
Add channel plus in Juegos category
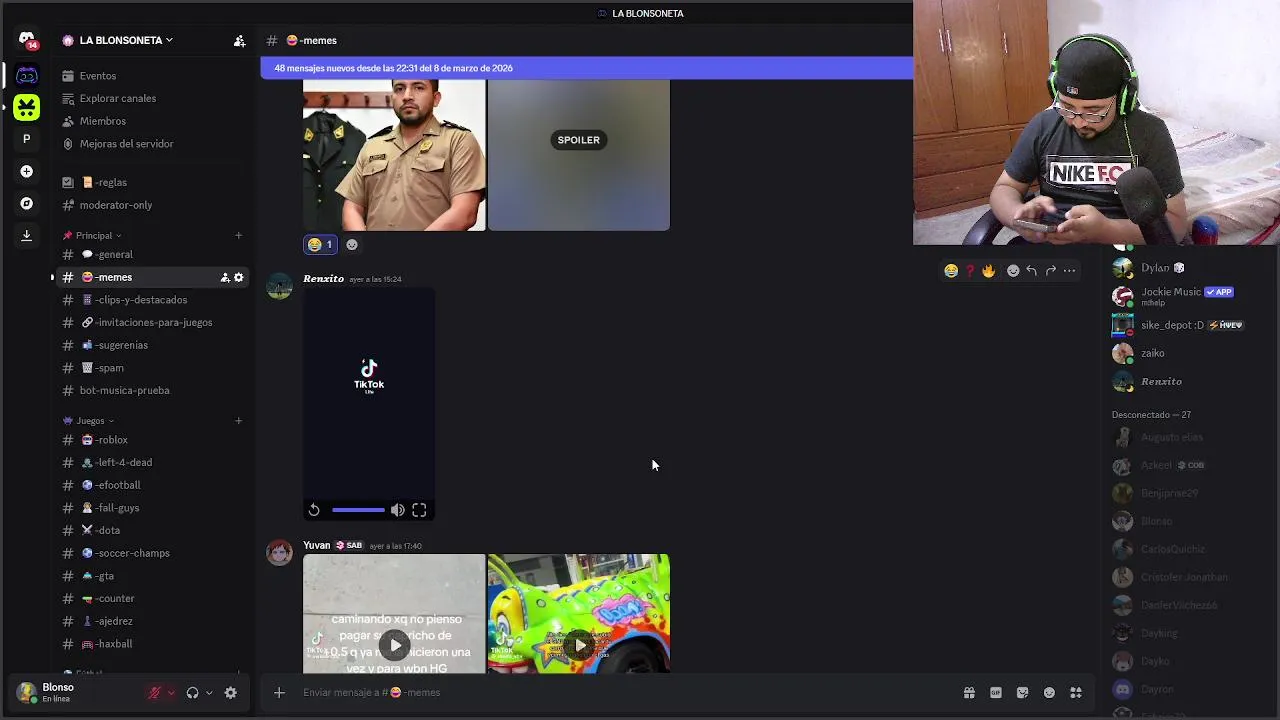(x=238, y=420)
